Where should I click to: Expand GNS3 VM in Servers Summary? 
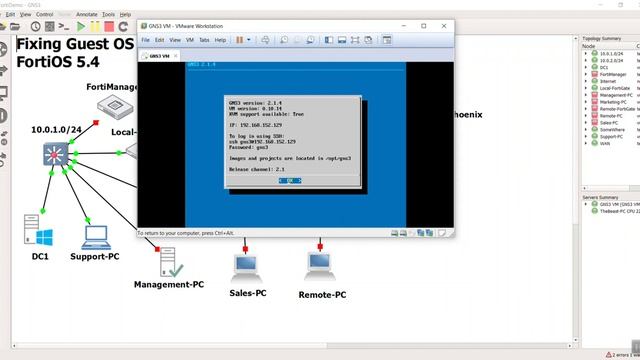click(x=586, y=204)
